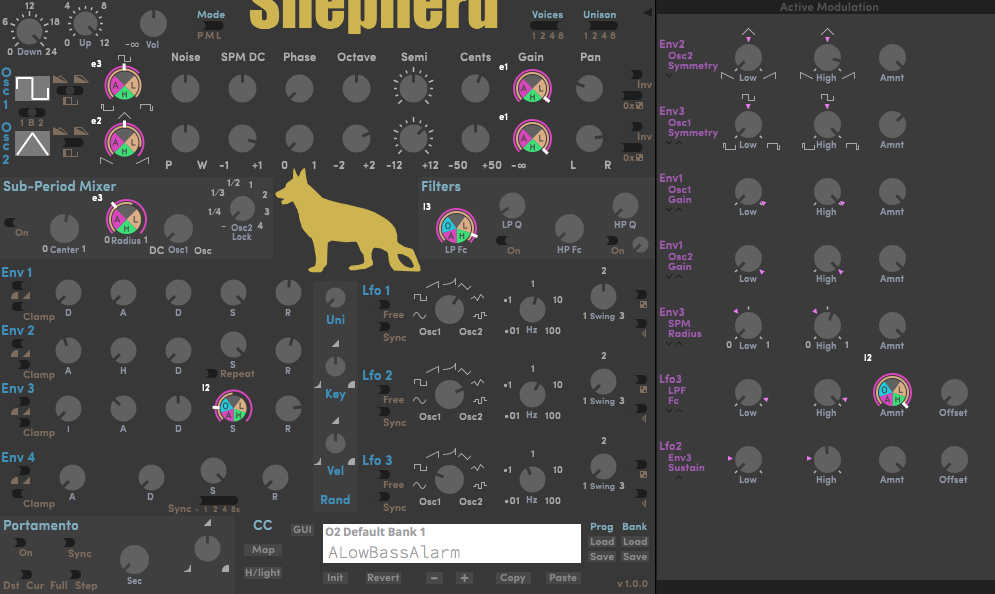Click up chevron under Env3 Osc1 Symmetry
The height and width of the screenshot is (594, 995).
(678, 143)
